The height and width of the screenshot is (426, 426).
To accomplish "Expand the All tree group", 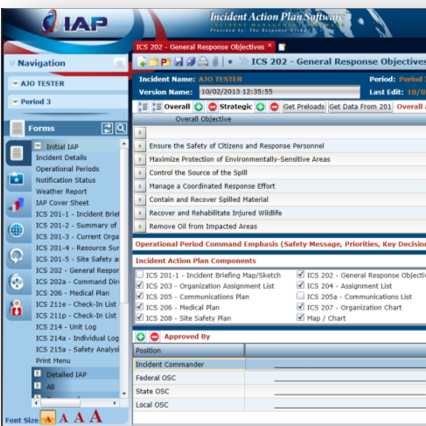I will click(38, 386).
